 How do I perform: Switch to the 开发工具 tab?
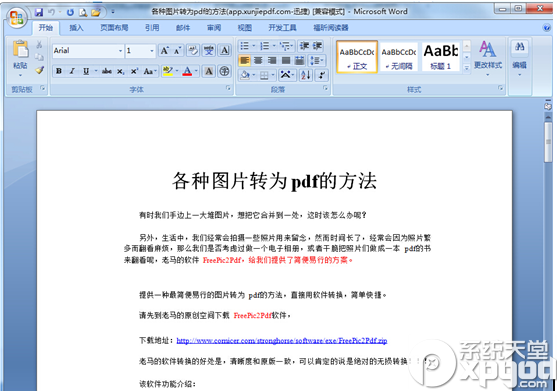point(282,28)
